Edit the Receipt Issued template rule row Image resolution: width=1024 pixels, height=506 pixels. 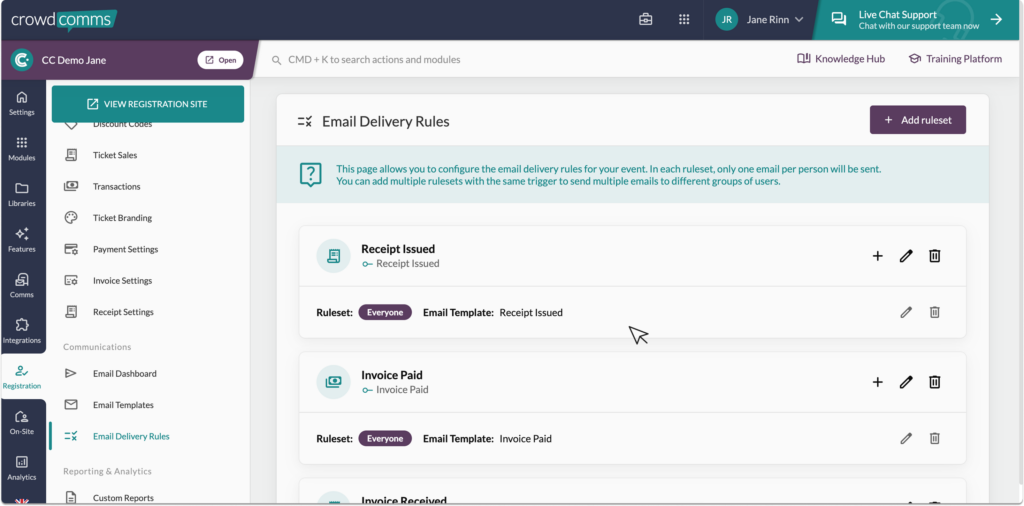906,312
